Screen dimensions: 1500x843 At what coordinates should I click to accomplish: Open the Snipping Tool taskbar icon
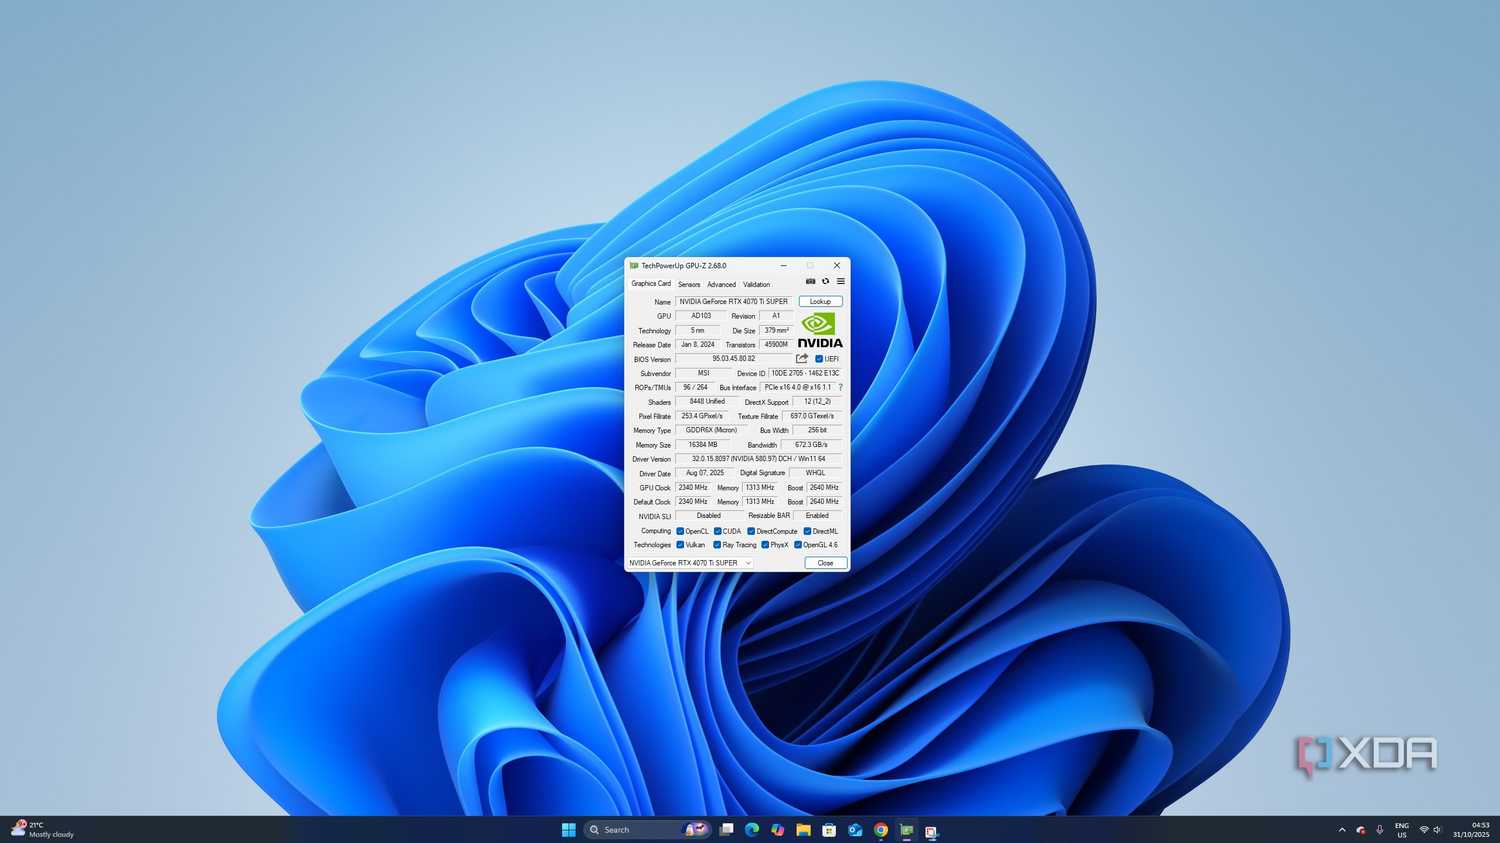[931, 830]
